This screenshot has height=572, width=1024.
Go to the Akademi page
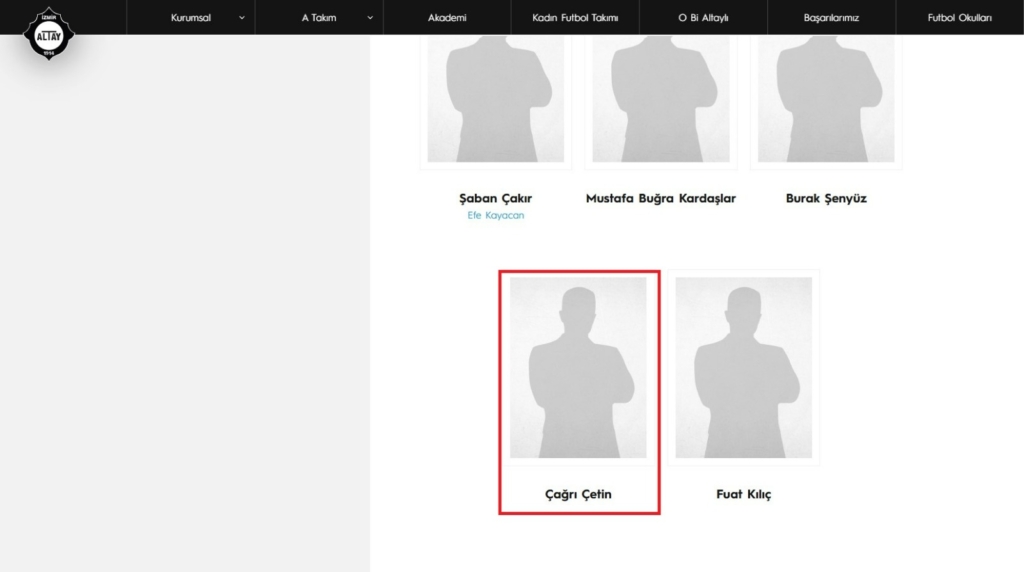click(447, 18)
